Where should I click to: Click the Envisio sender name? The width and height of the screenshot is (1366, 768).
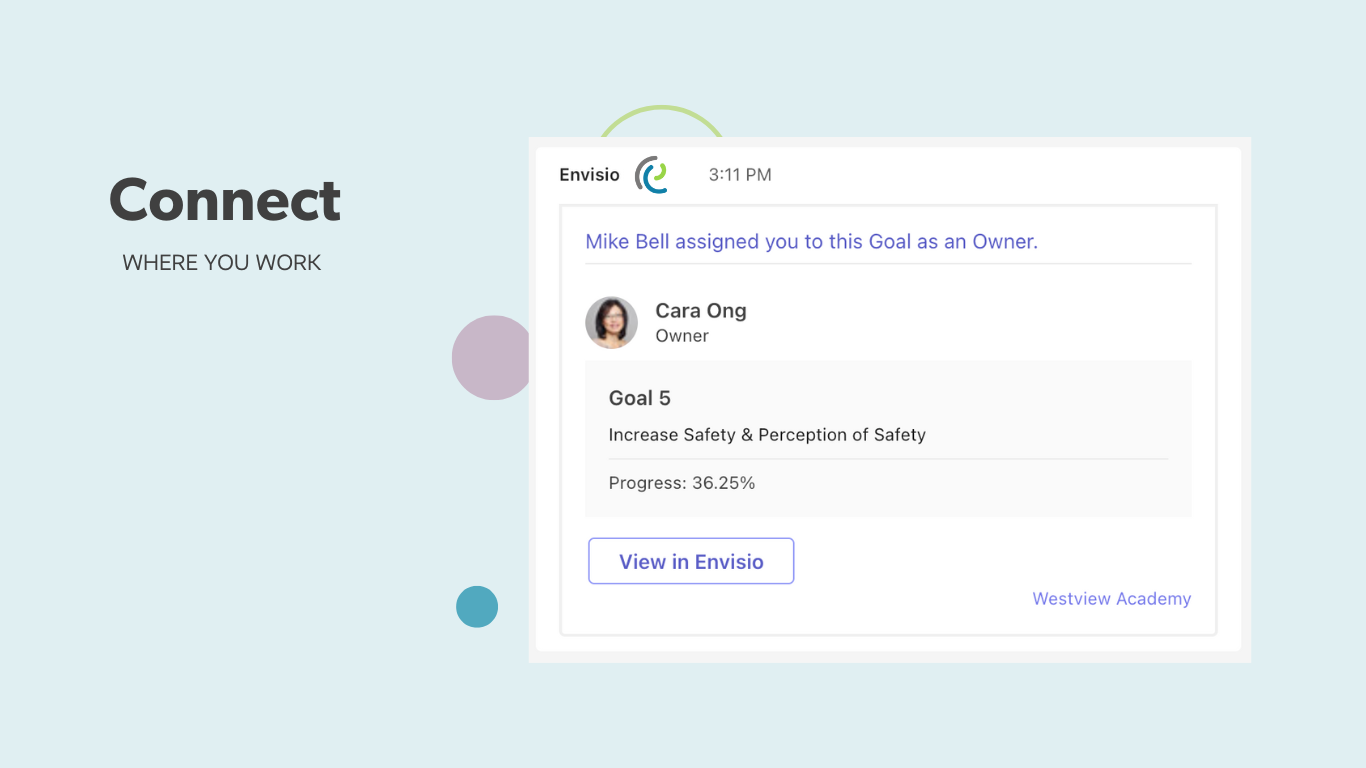tap(589, 175)
